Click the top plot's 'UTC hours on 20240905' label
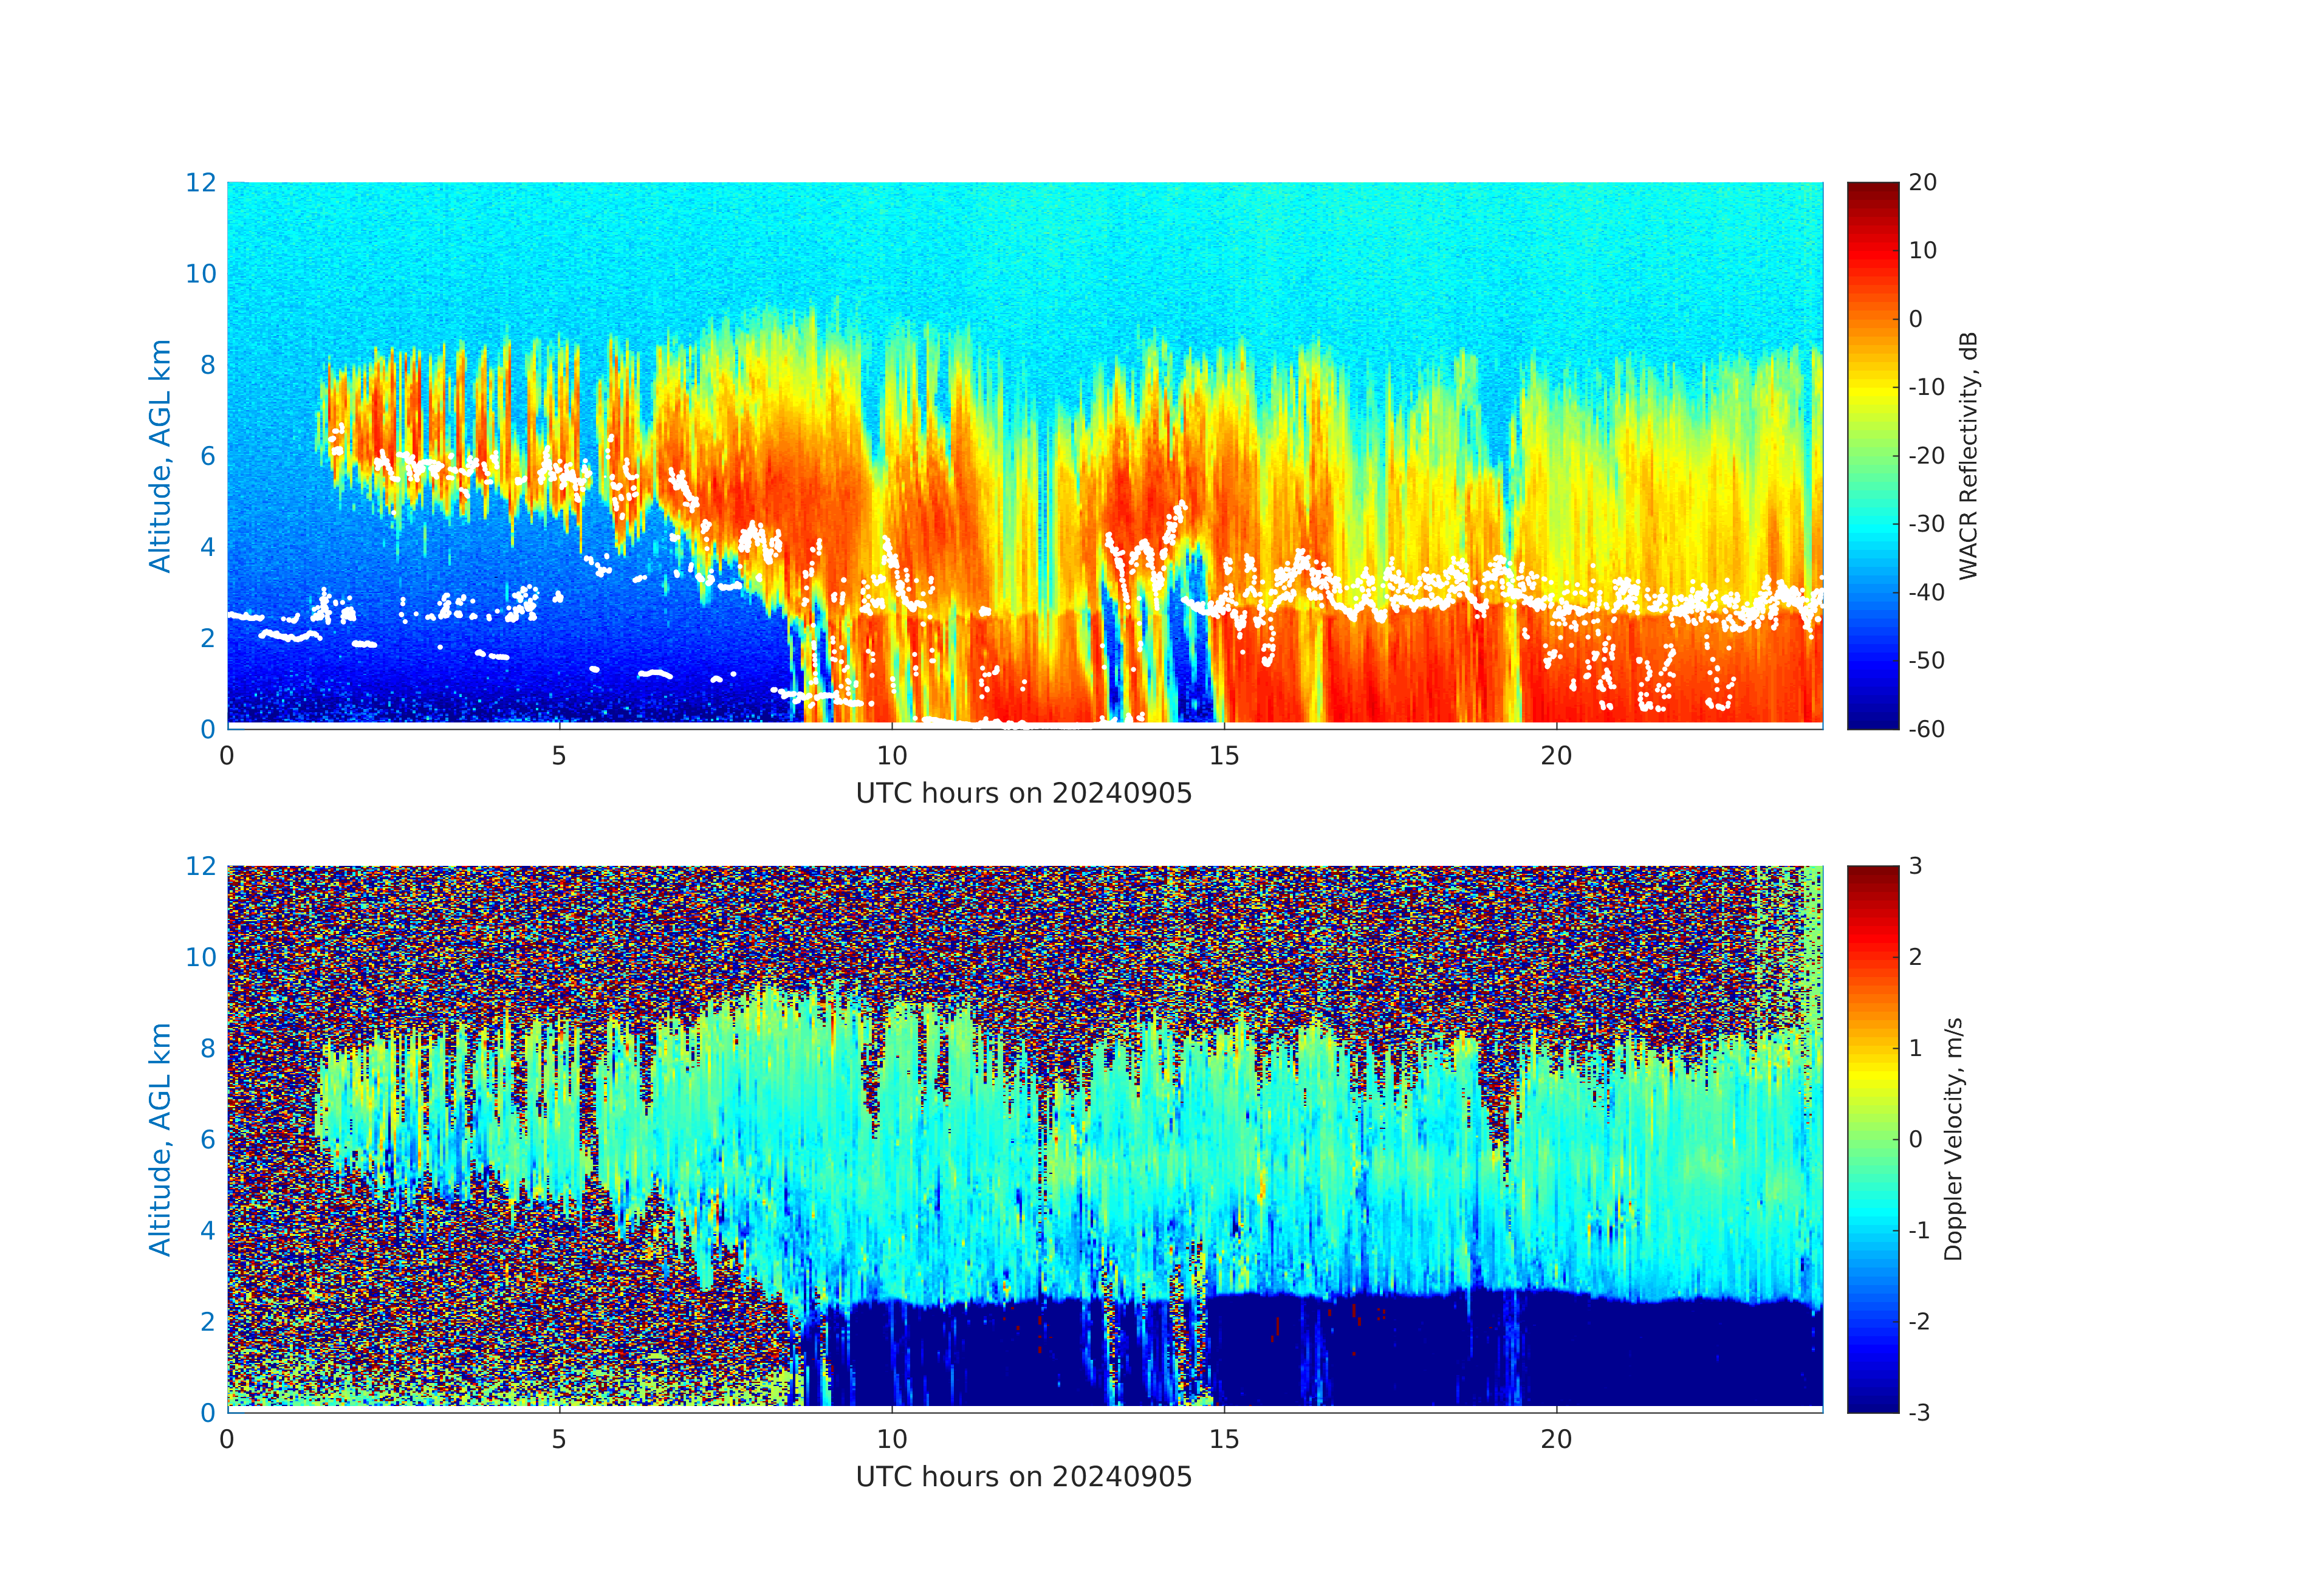The width and height of the screenshot is (2324, 1595). tap(1023, 794)
